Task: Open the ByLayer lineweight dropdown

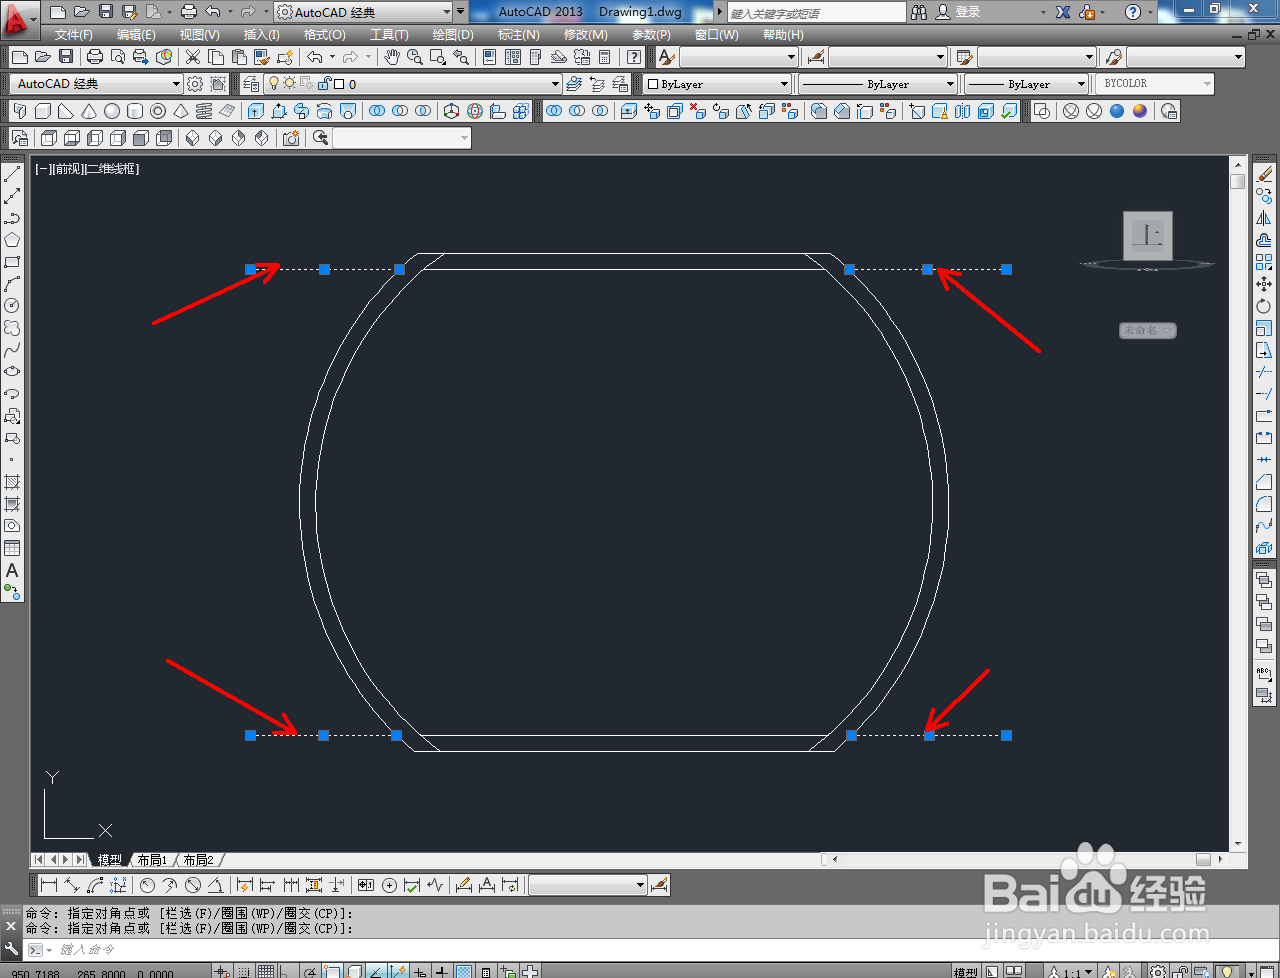Action: coord(1026,84)
